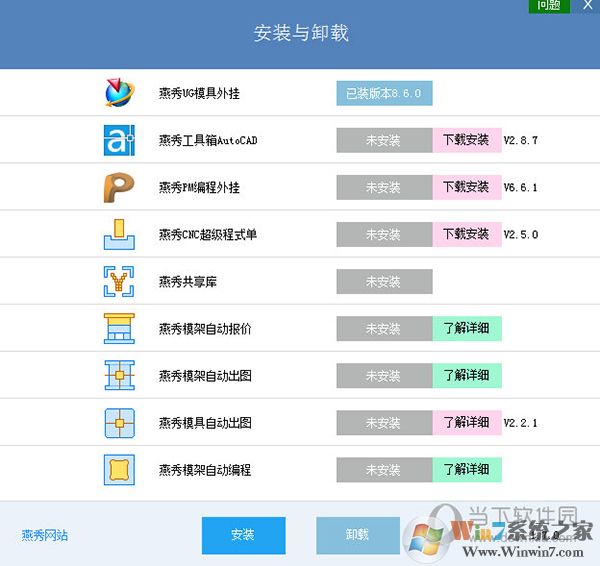Select the 燕秀CNC超级程式单 icon
Image resolution: width=600 pixels, height=566 pixels.
point(119,234)
